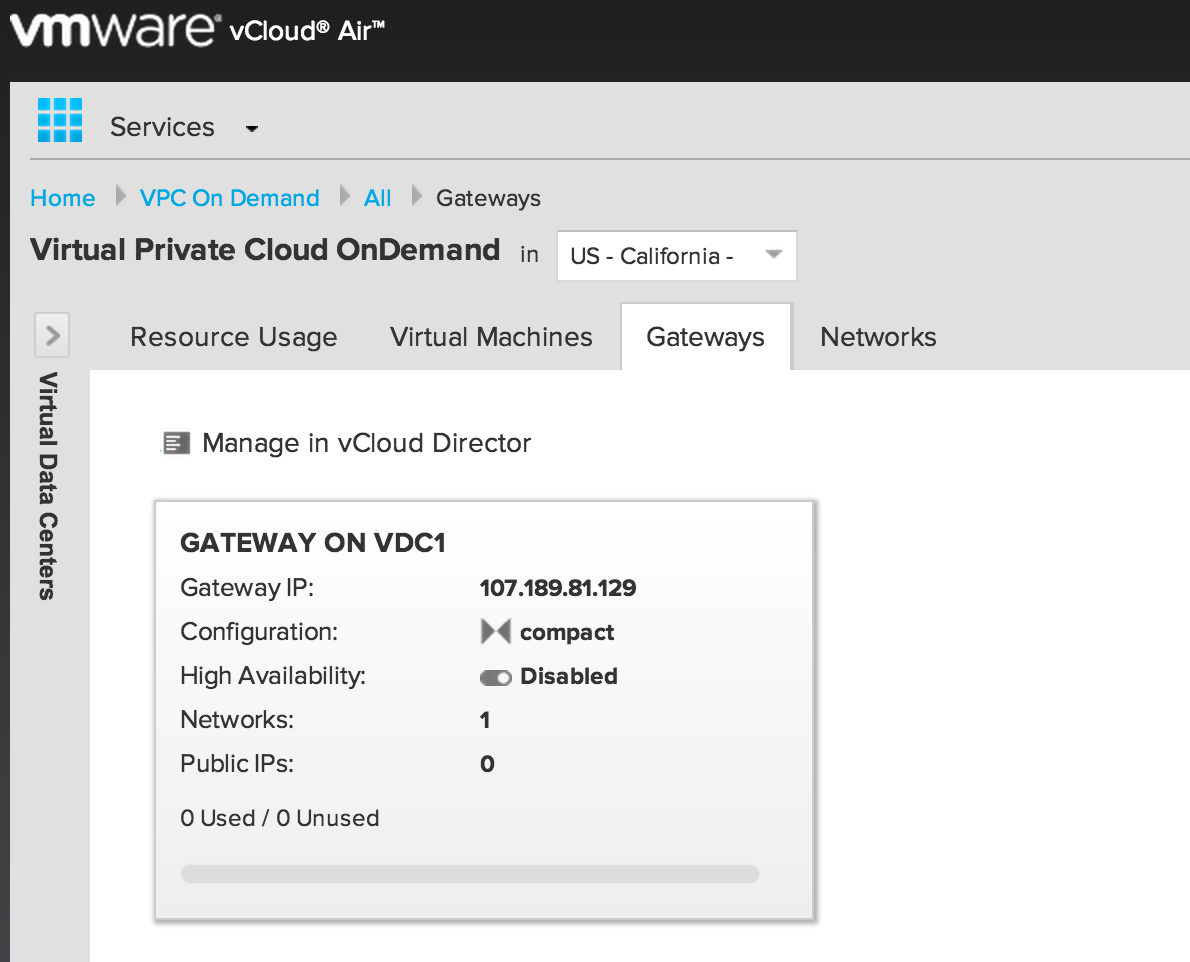Image resolution: width=1190 pixels, height=962 pixels.
Task: Expand the Virtual Data Centers sidebar
Action: click(x=52, y=335)
